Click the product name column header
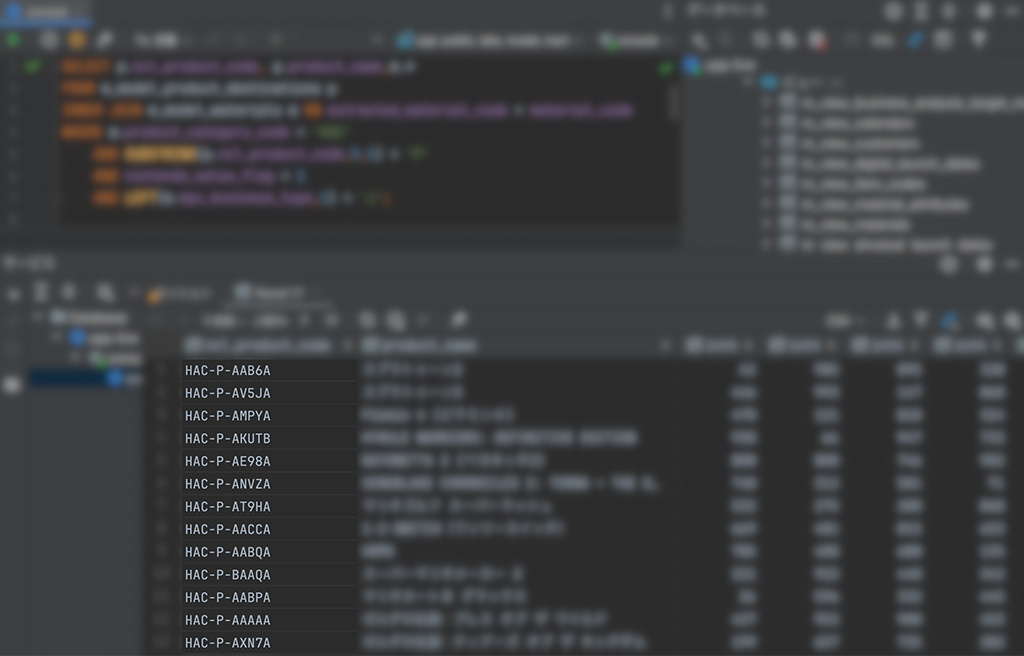Screen dimensions: 1024x656 click(x=420, y=345)
